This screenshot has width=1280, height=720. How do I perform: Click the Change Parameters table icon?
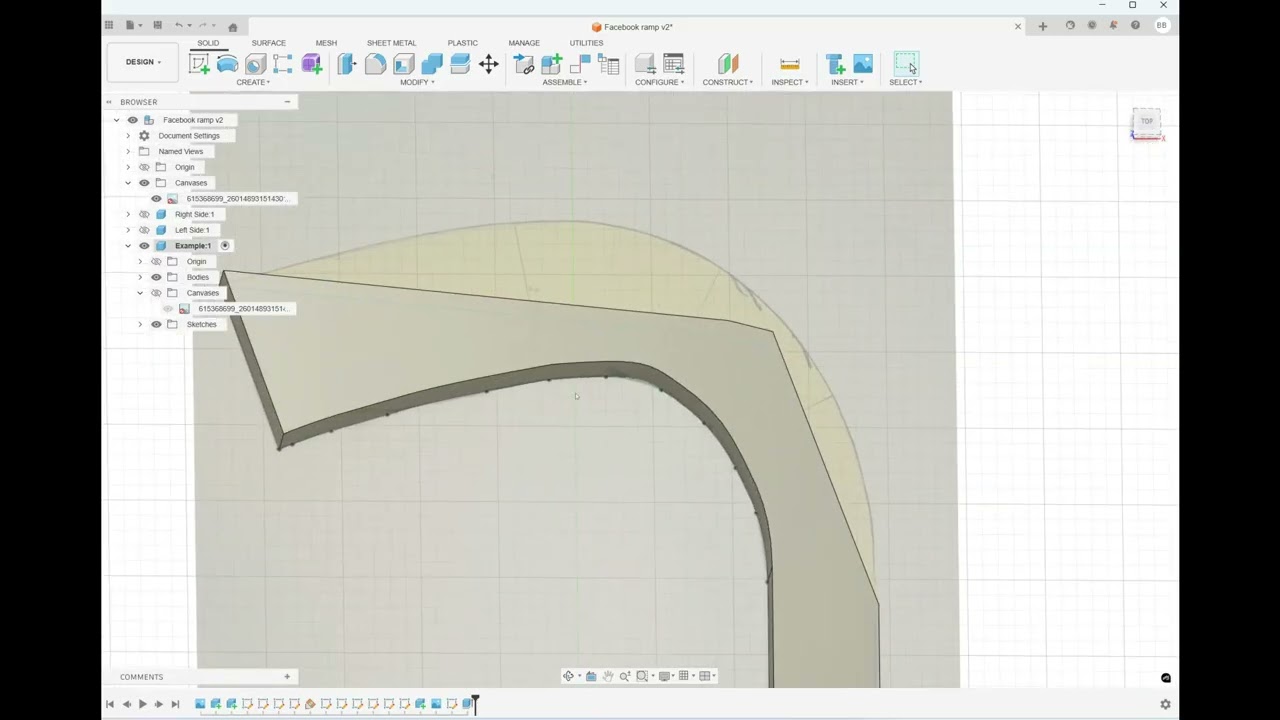(x=674, y=64)
